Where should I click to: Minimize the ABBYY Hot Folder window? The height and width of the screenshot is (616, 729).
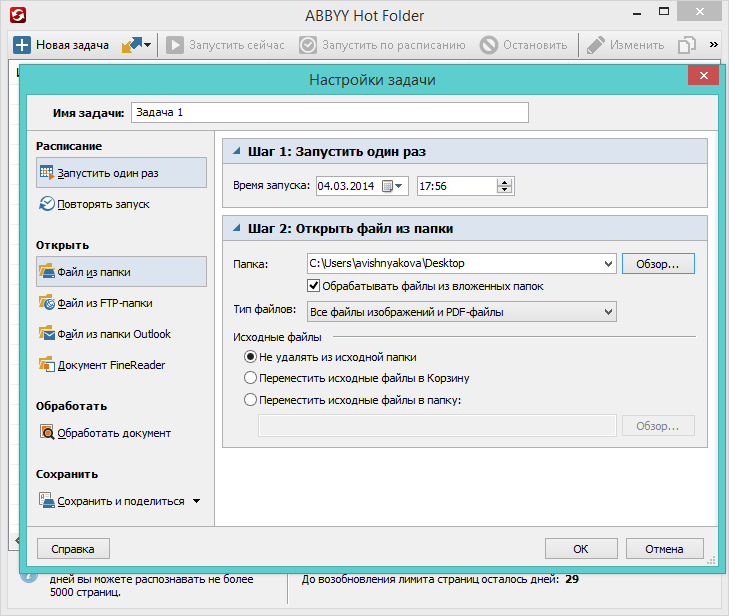[x=637, y=13]
